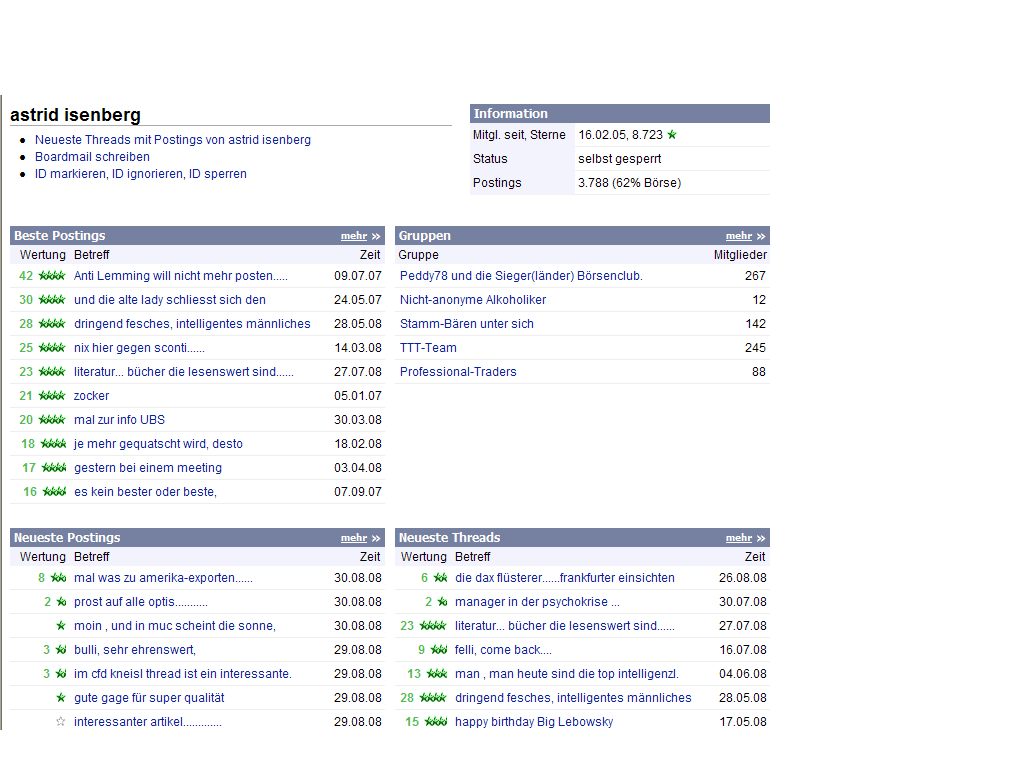This screenshot has height=768, width=1024.
Task: Click star rating icons beside Anti Lemming posting
Action: click(52, 276)
